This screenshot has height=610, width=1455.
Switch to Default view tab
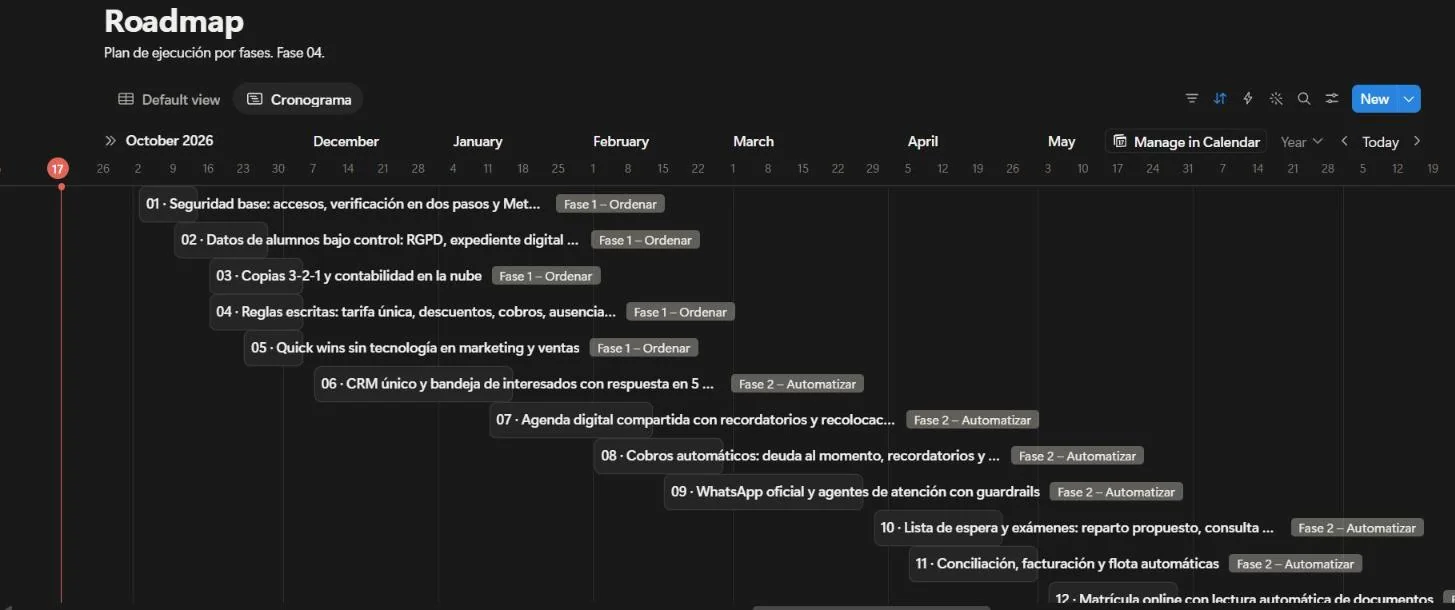[169, 99]
